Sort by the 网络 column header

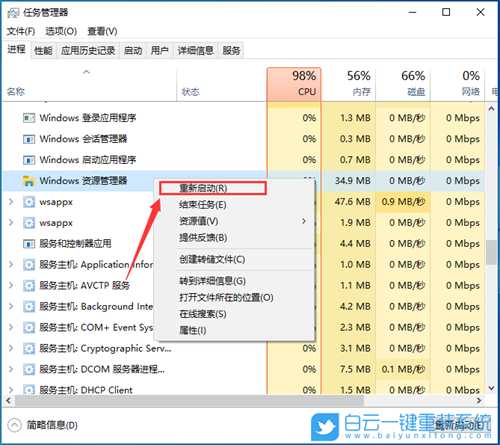[457, 84]
